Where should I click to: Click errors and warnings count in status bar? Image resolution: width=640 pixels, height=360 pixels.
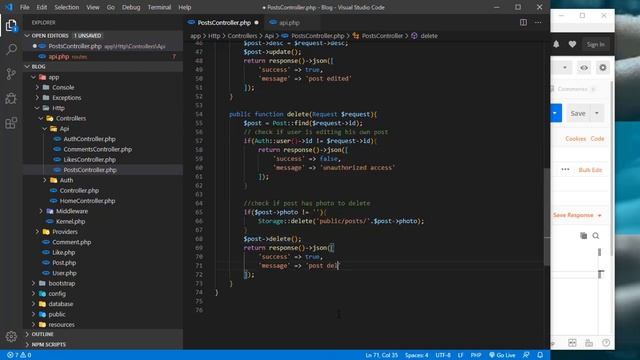click(x=19, y=355)
